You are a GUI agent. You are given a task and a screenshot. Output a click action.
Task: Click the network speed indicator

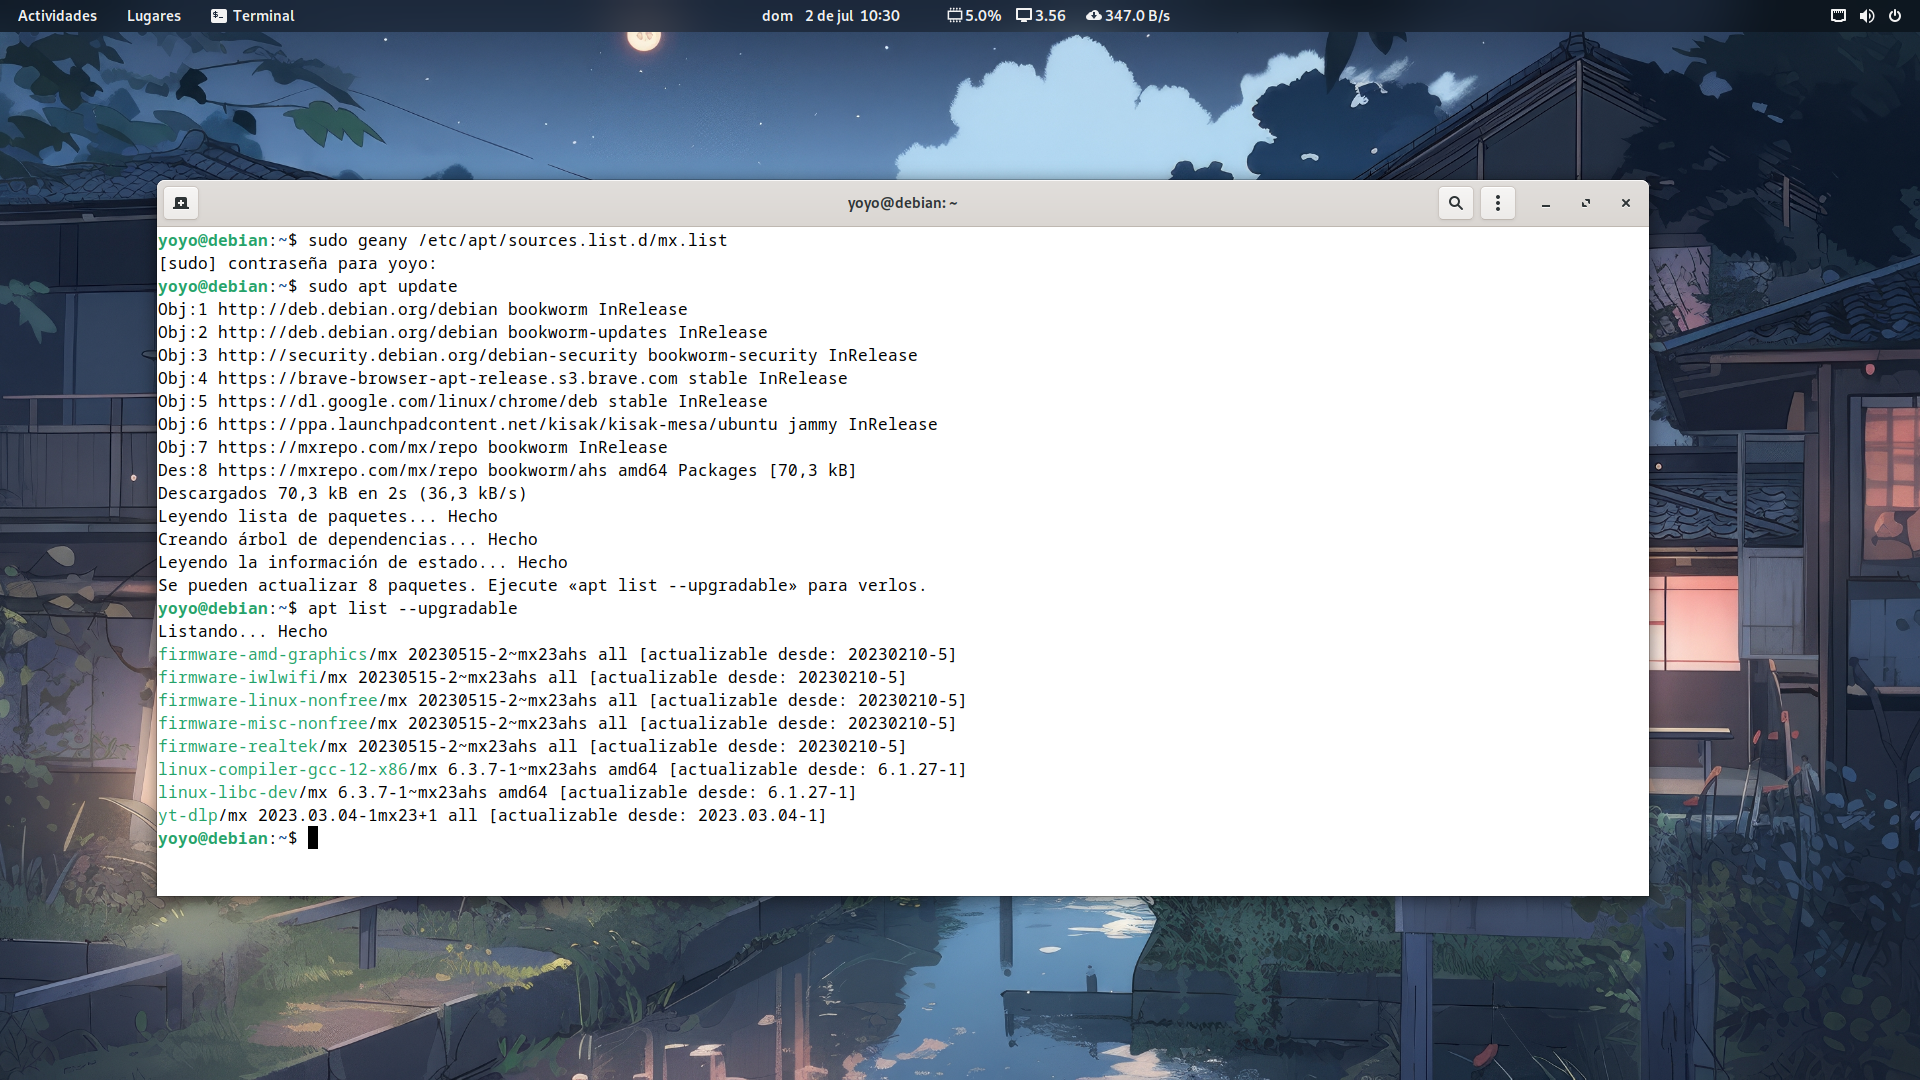click(1128, 16)
